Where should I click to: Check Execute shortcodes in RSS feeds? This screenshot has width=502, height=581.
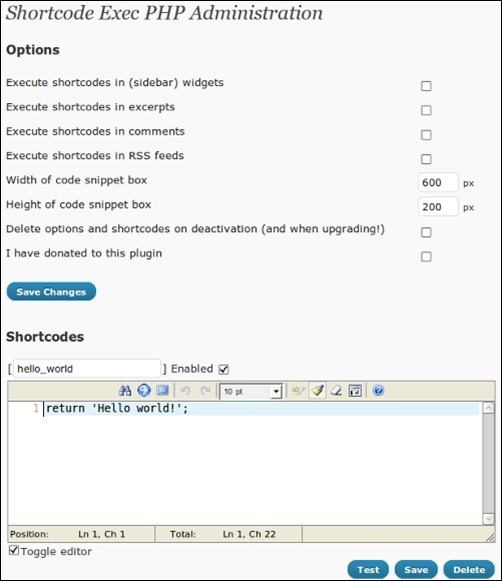click(x=426, y=159)
